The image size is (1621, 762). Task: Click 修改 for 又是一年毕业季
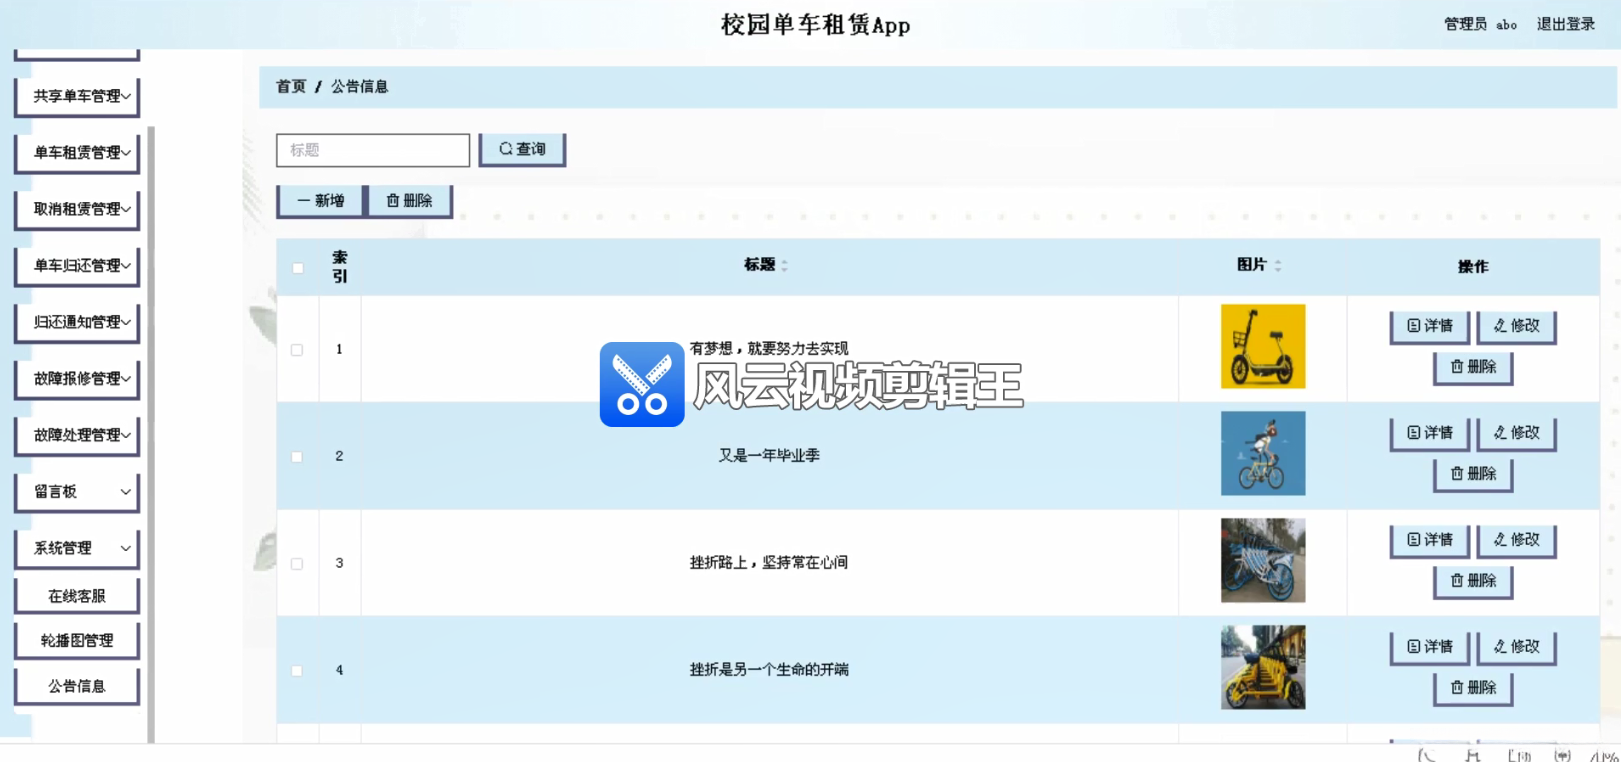coord(1517,433)
